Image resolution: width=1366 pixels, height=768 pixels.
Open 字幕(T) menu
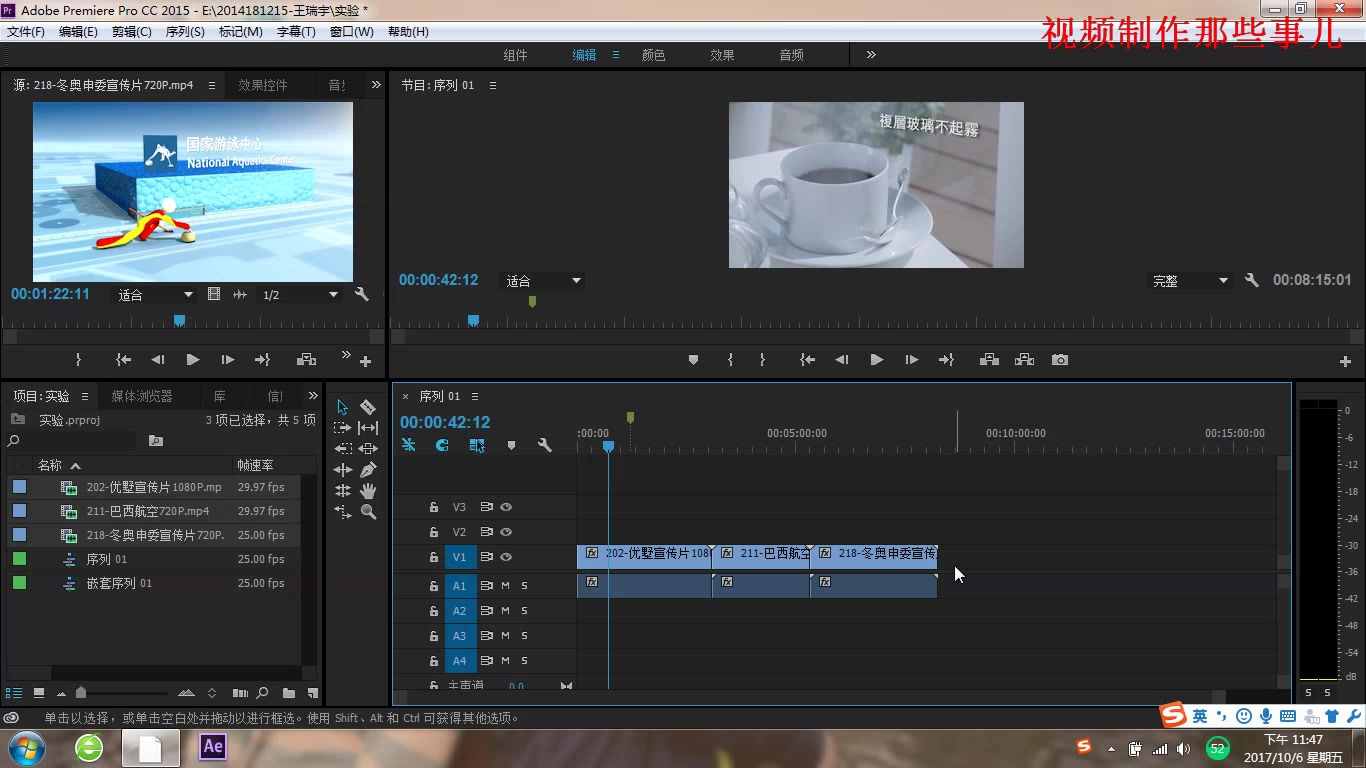click(x=296, y=32)
